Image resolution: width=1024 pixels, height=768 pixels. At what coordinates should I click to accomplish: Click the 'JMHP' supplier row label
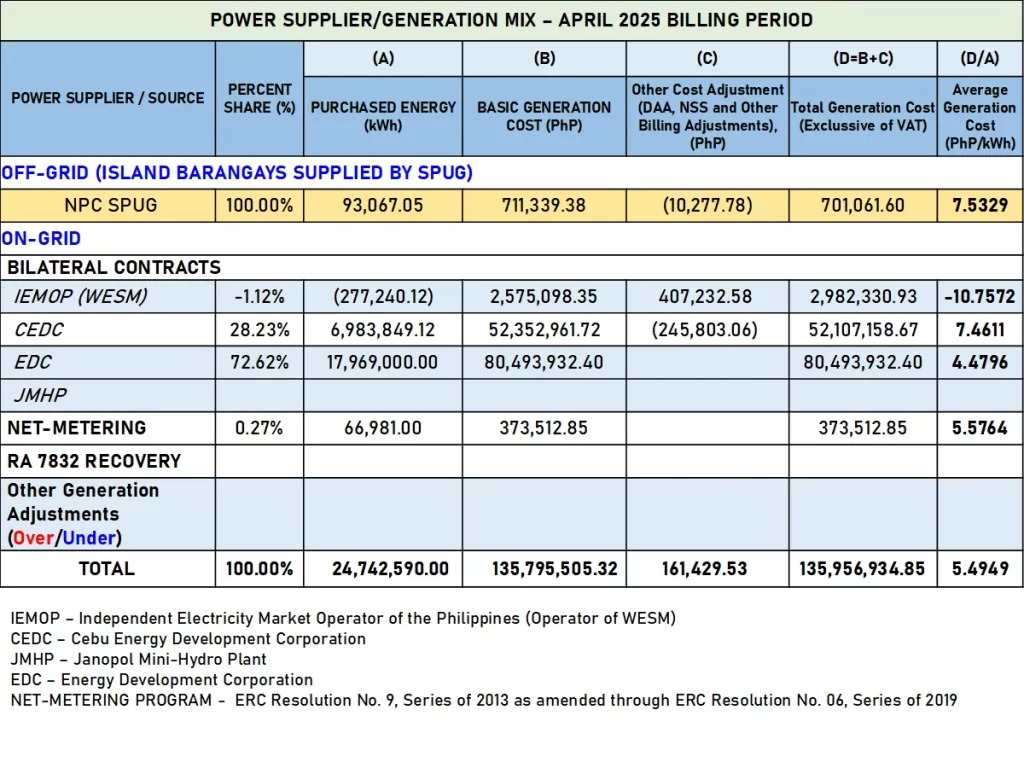(x=40, y=396)
